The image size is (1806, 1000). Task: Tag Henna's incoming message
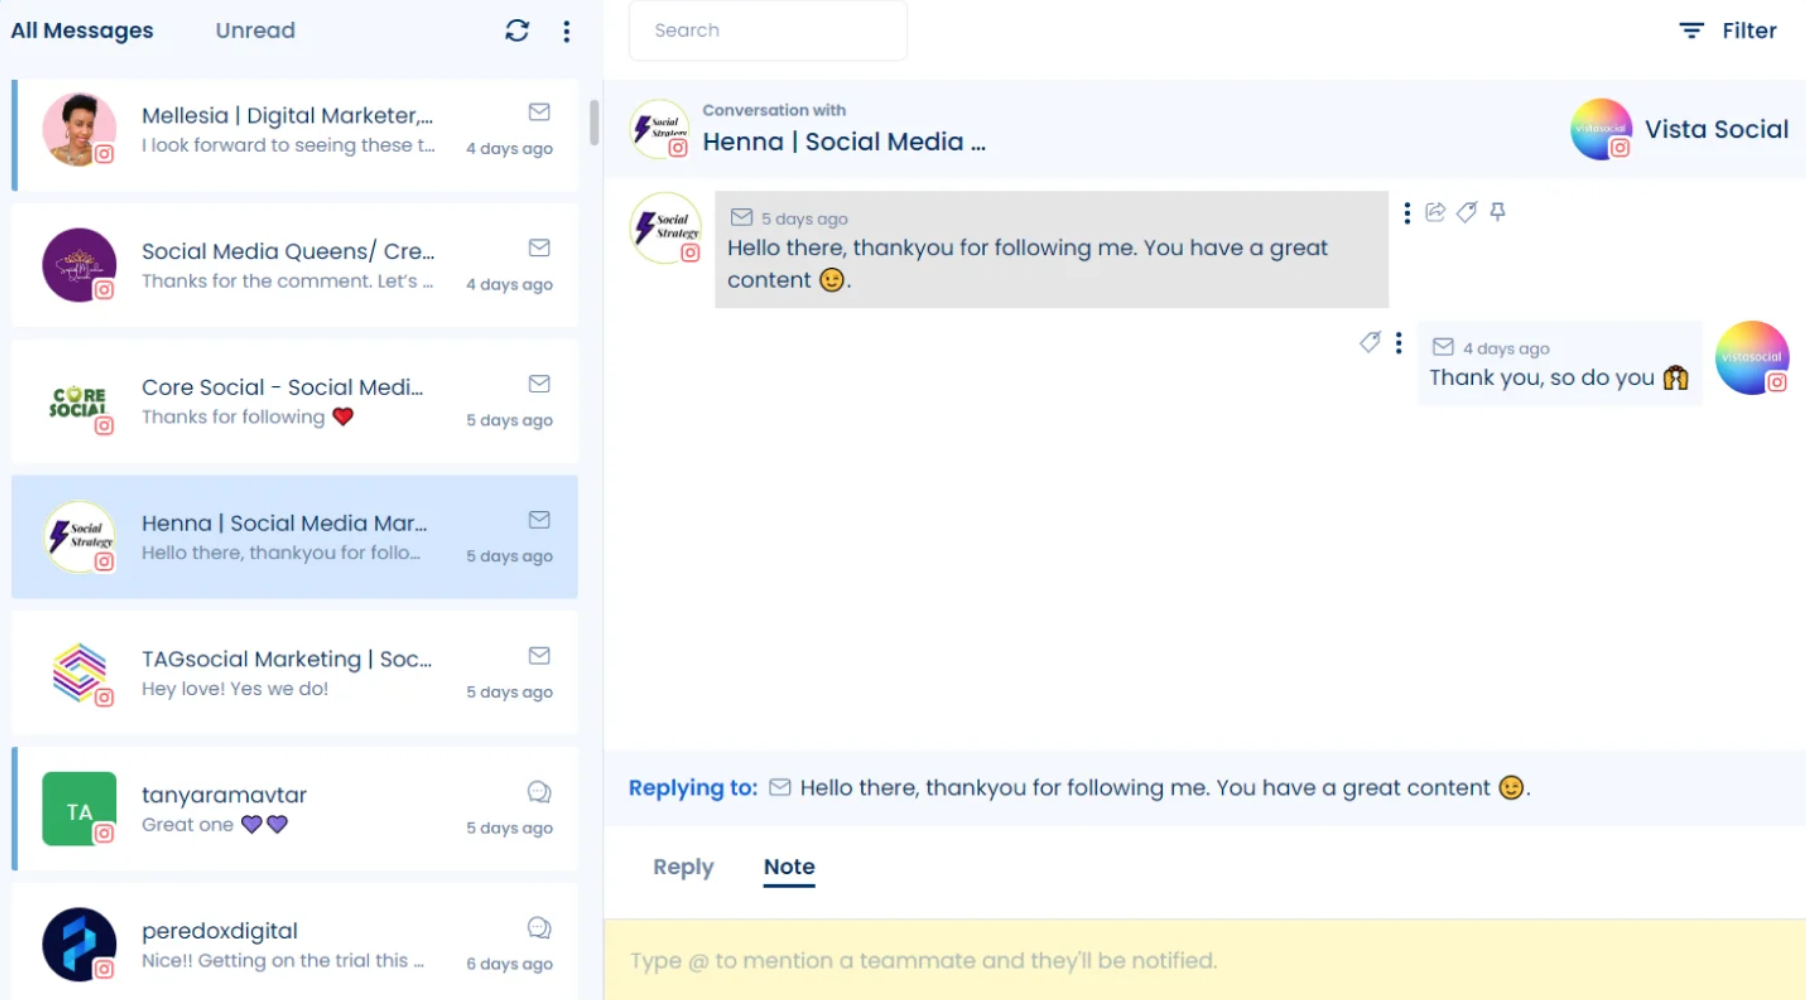[1467, 212]
